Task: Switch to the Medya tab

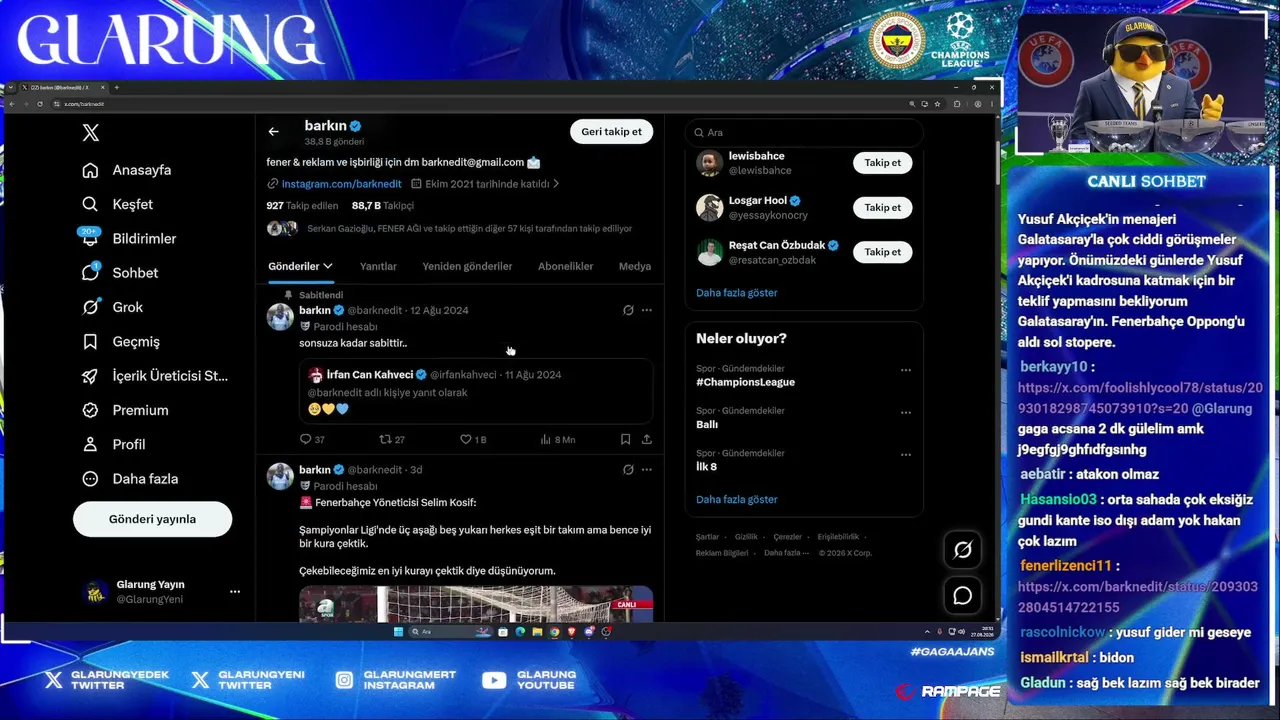Action: pos(635,266)
